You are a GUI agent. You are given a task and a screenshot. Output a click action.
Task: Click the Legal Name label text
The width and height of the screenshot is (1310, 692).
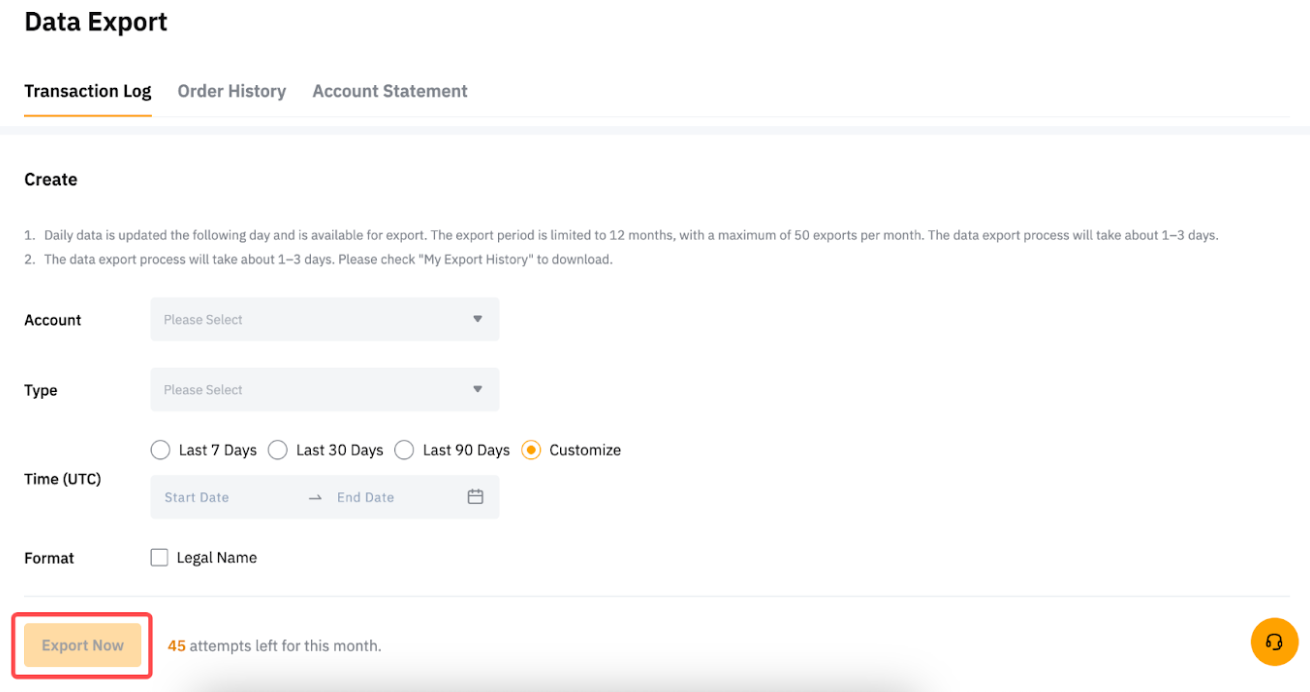tap(216, 558)
